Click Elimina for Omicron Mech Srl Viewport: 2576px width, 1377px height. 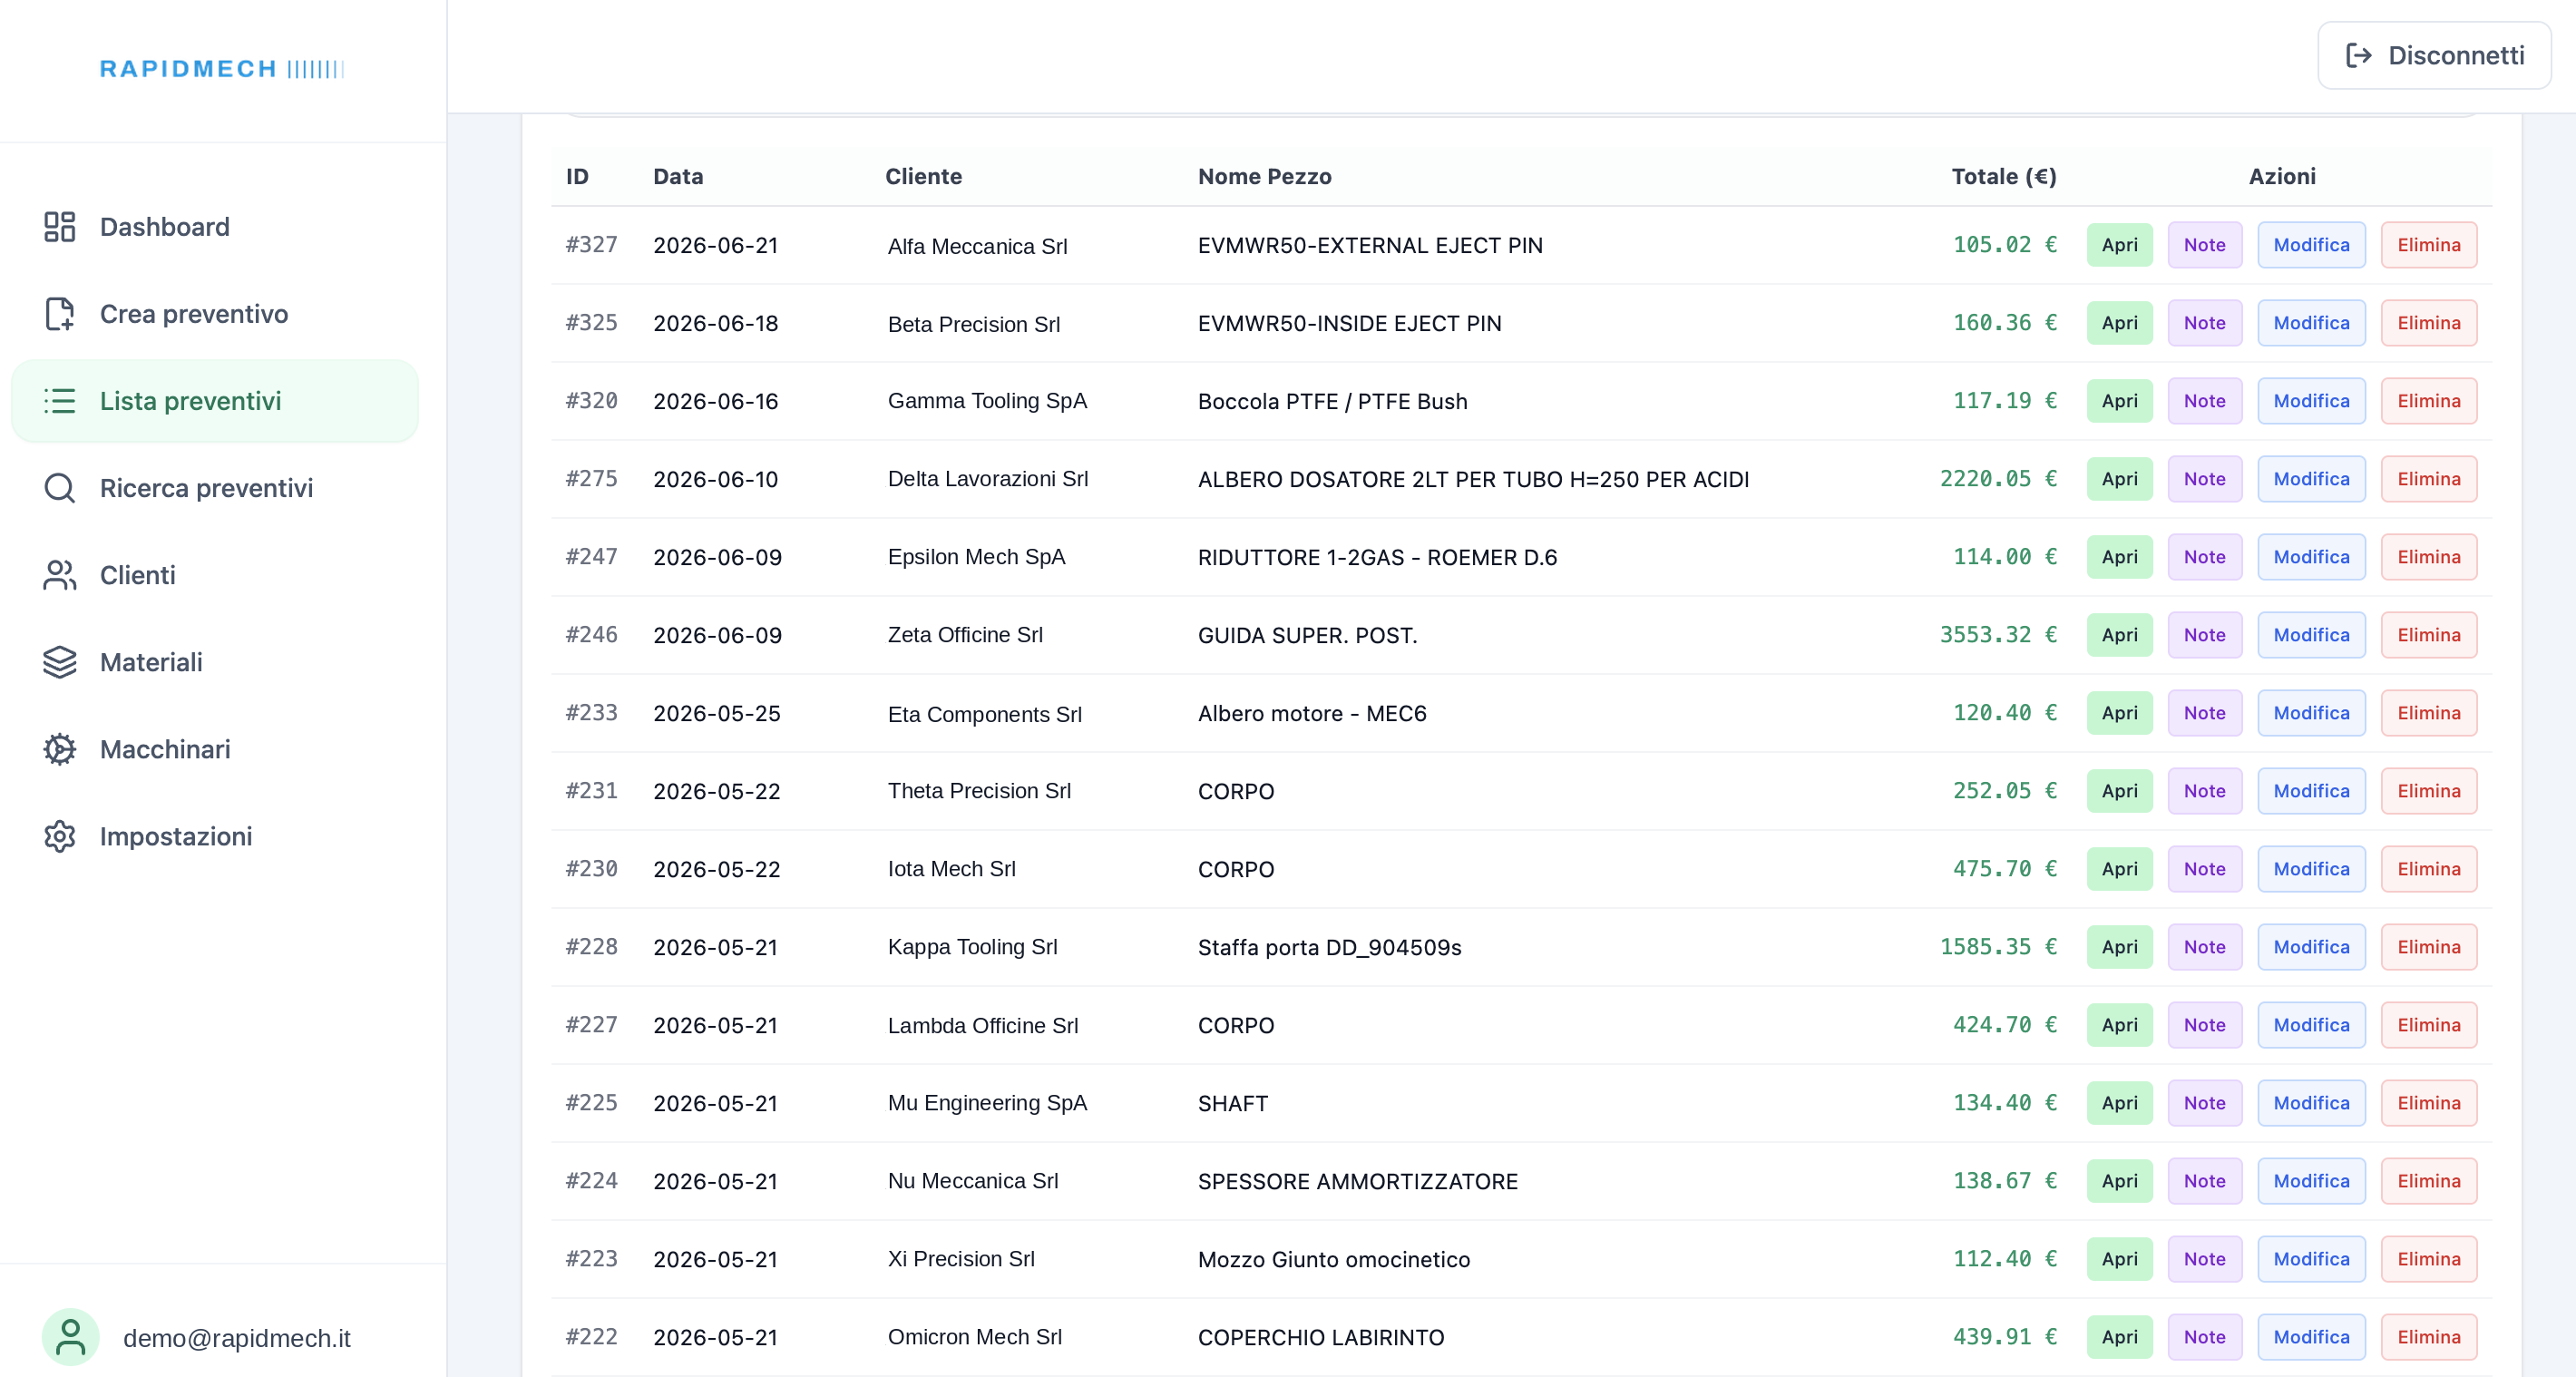(x=2428, y=1337)
